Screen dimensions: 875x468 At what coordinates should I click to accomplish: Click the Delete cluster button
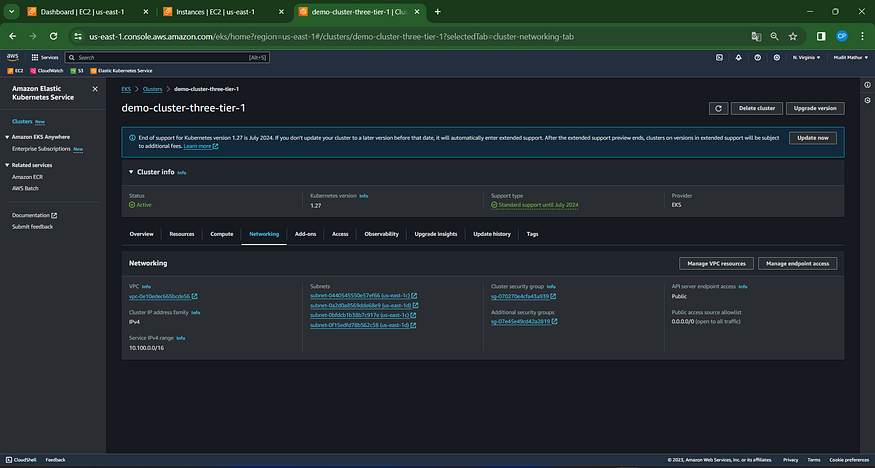[x=757, y=108]
